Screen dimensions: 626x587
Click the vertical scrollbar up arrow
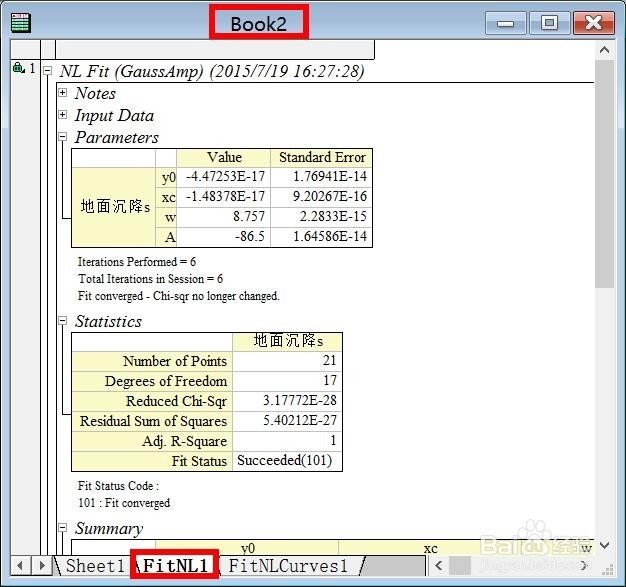(x=604, y=50)
